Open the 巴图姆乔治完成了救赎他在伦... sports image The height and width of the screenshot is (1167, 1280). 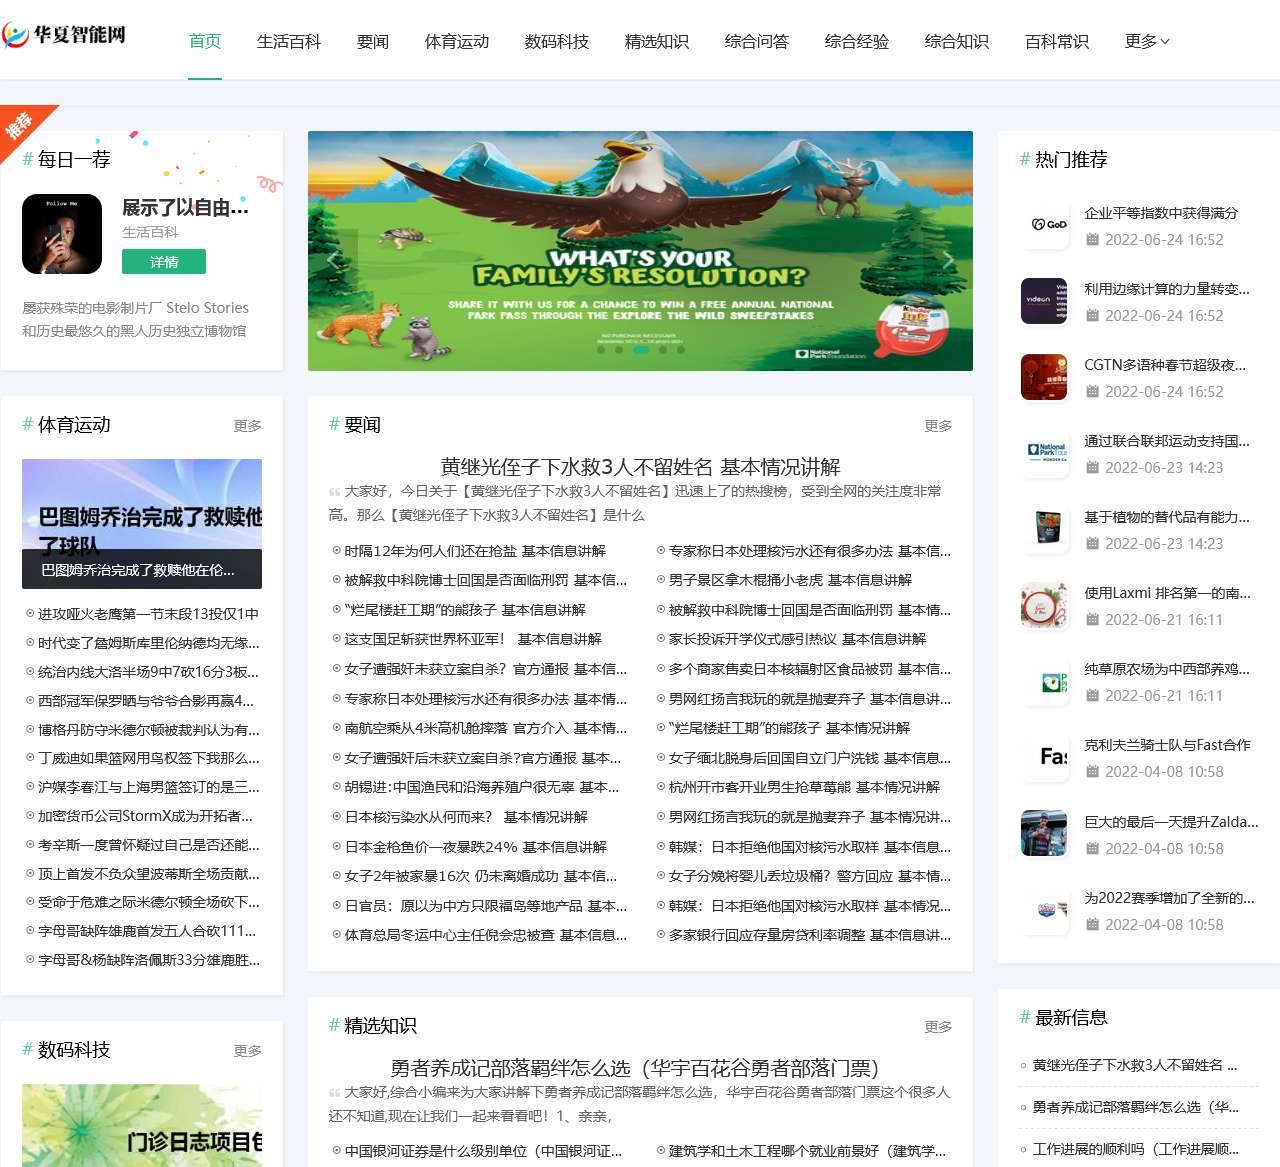pyautogui.click(x=142, y=524)
